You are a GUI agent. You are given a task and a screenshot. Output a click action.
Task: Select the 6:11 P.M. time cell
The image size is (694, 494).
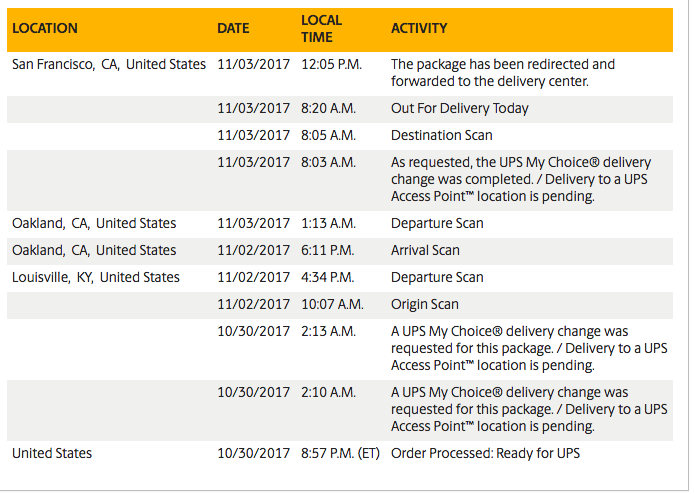tap(328, 251)
